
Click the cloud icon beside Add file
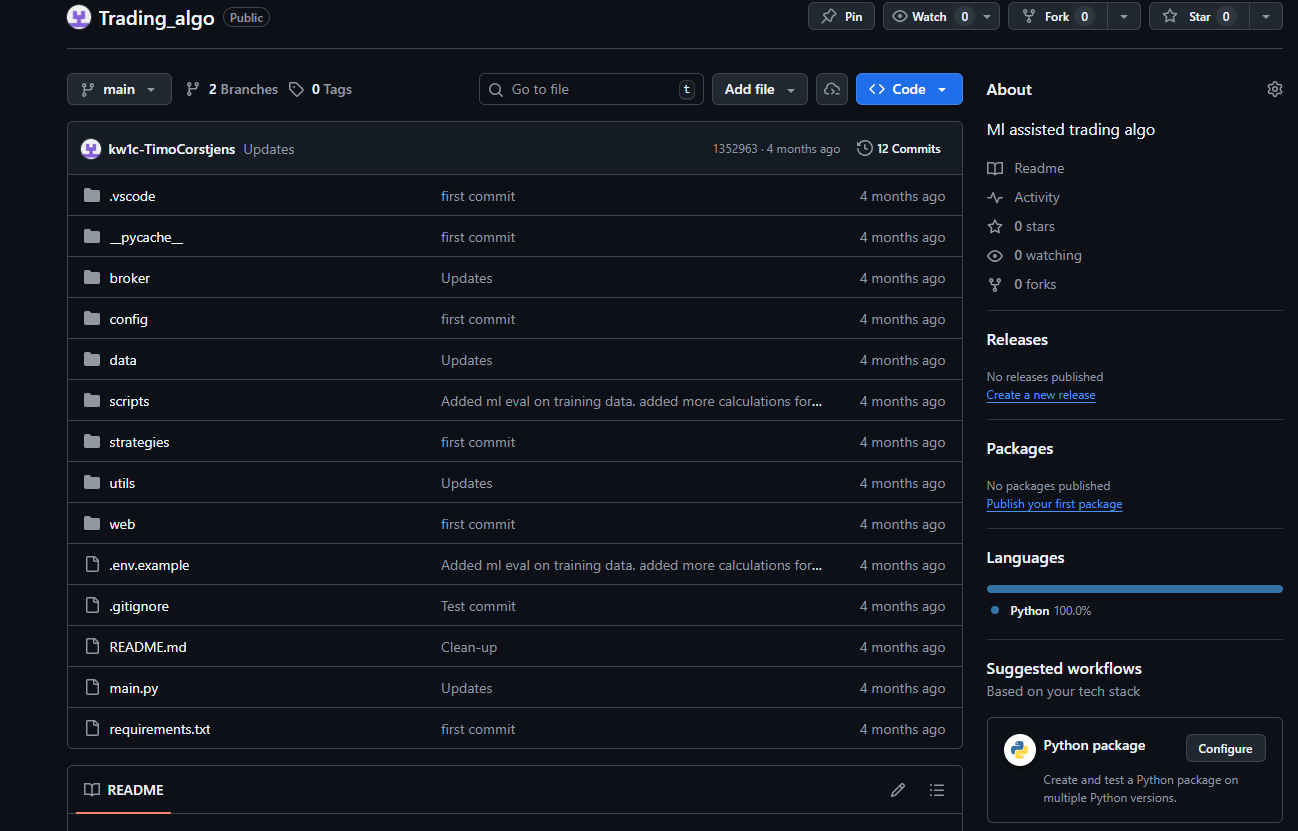click(831, 89)
